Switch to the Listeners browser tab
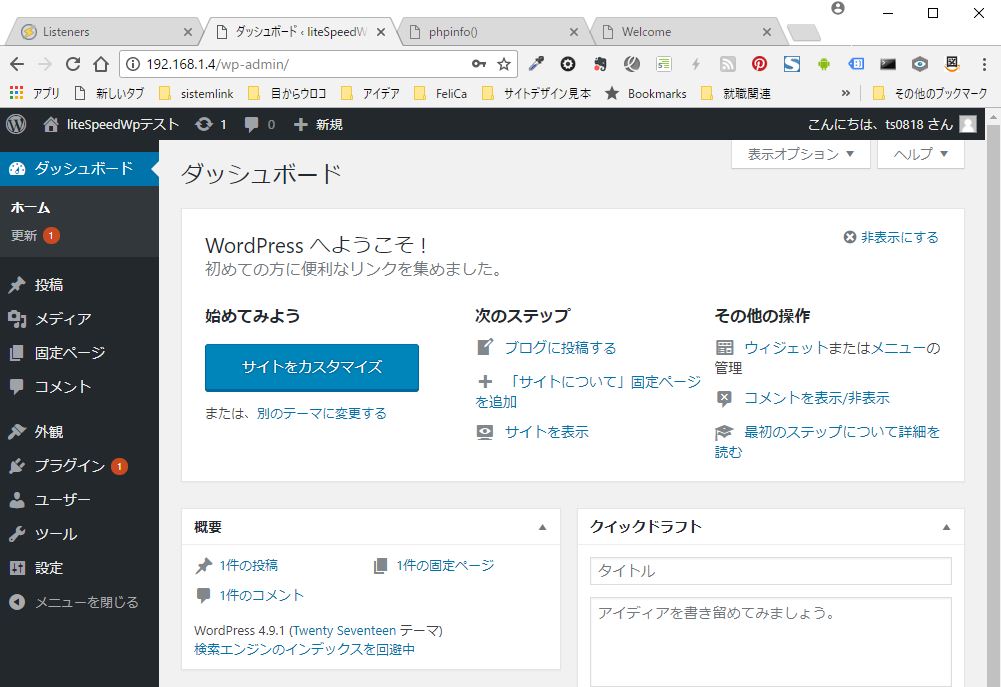1001x687 pixels. pos(105,32)
